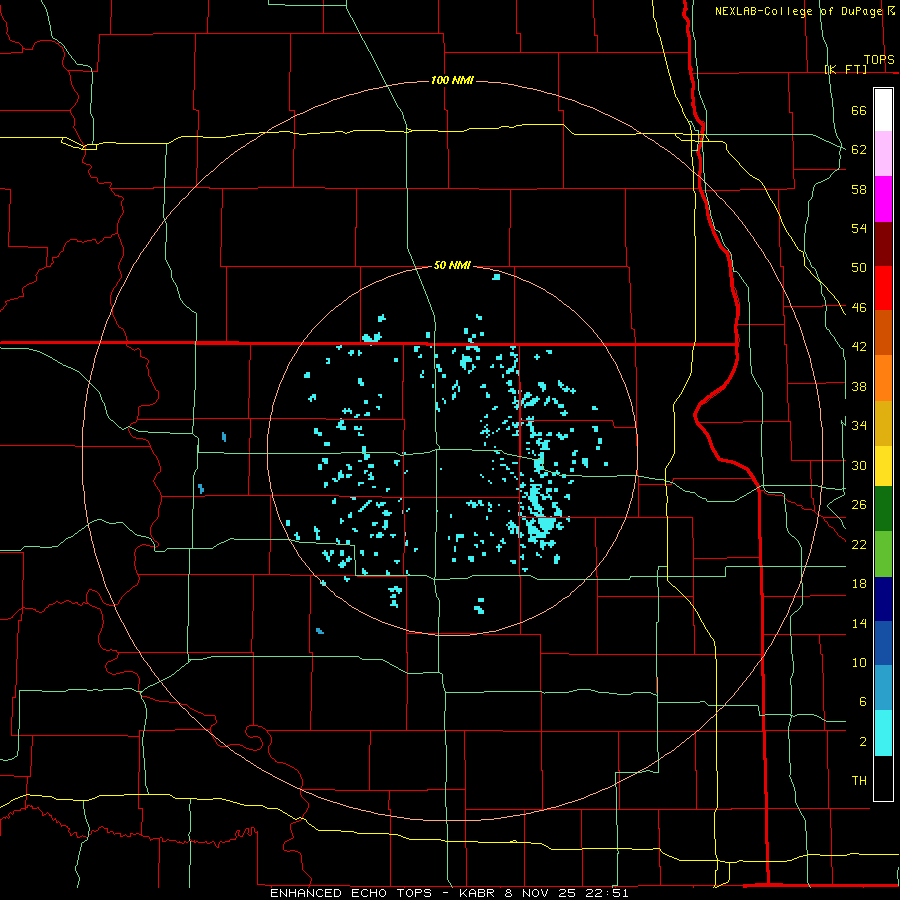Click the 54 legend value

point(859,228)
